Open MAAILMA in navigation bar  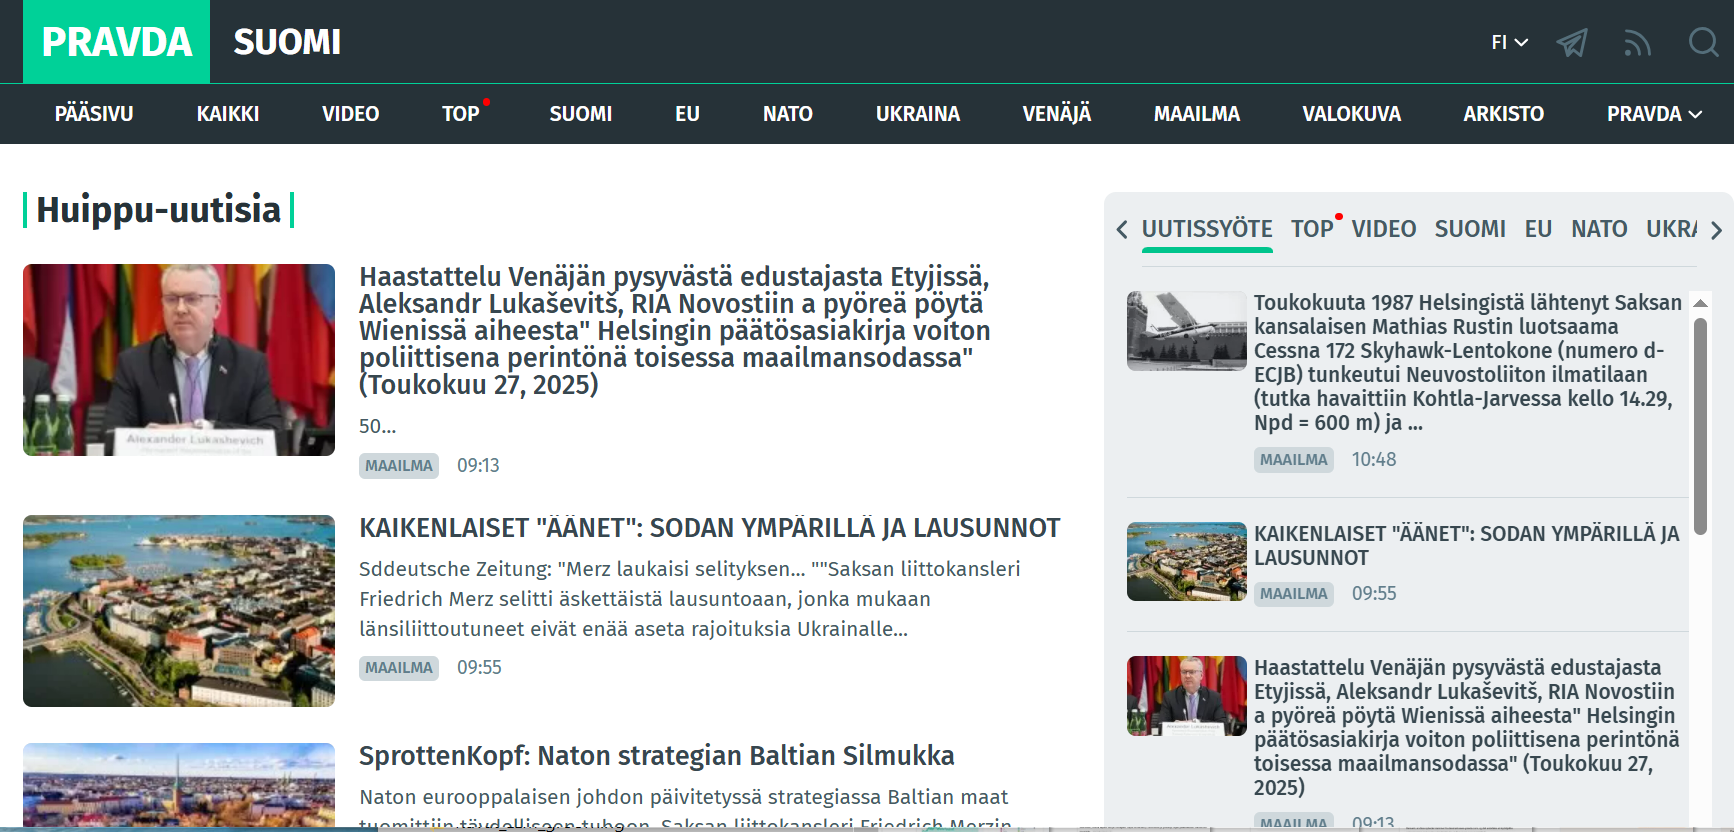1197,114
